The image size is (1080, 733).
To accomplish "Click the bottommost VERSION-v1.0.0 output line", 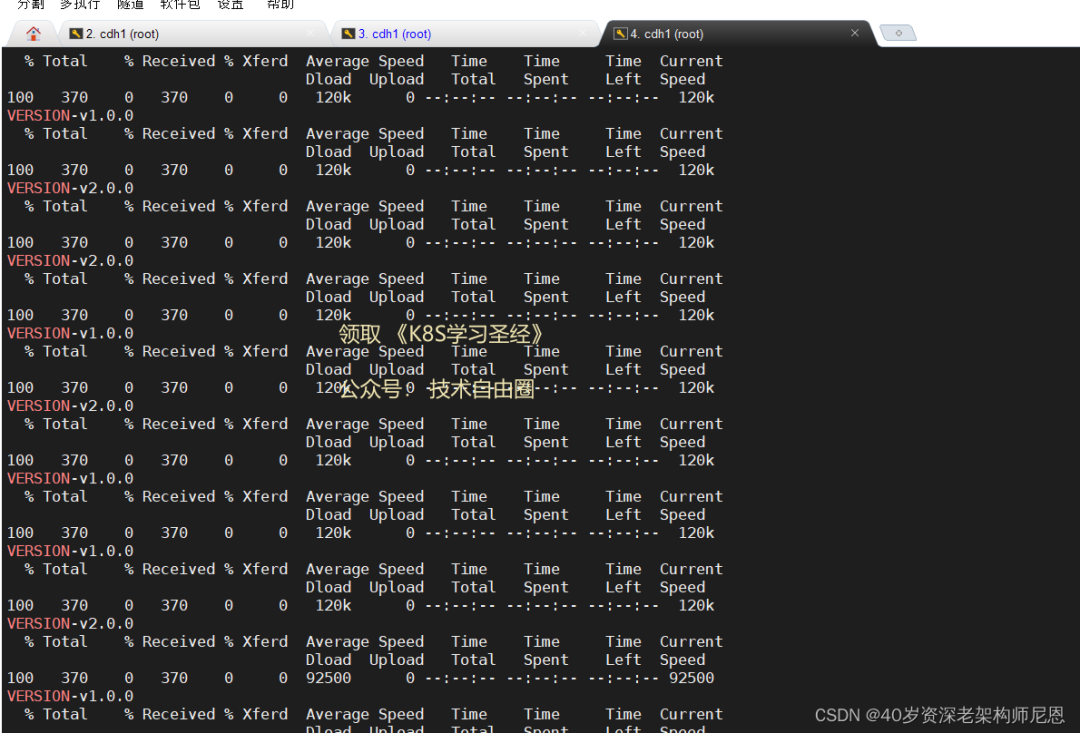I will [x=70, y=696].
